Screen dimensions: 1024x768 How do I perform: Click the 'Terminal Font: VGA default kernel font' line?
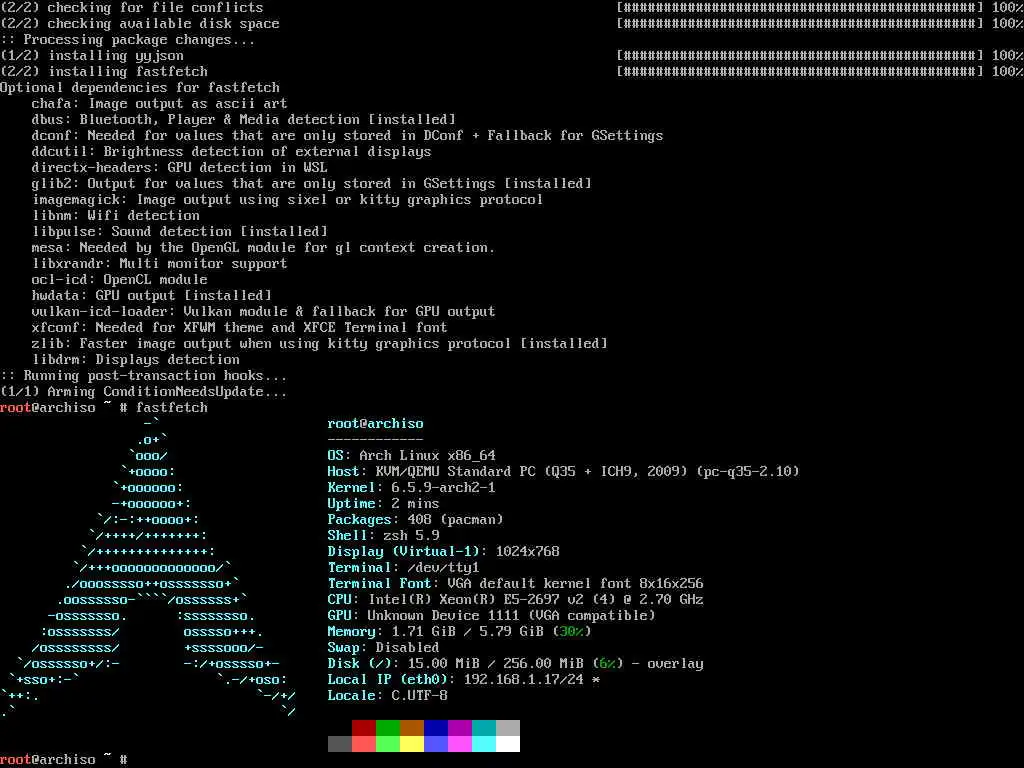[x=515, y=583]
